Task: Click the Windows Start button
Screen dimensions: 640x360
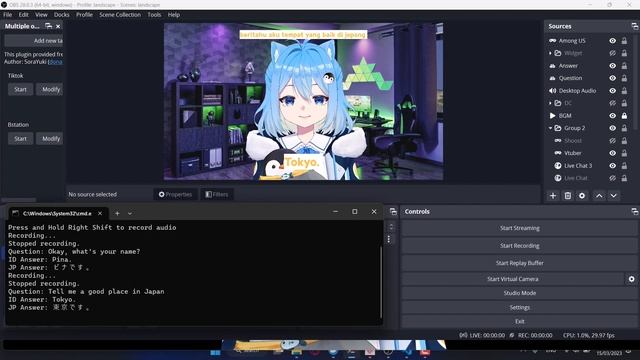Action: tap(215, 353)
